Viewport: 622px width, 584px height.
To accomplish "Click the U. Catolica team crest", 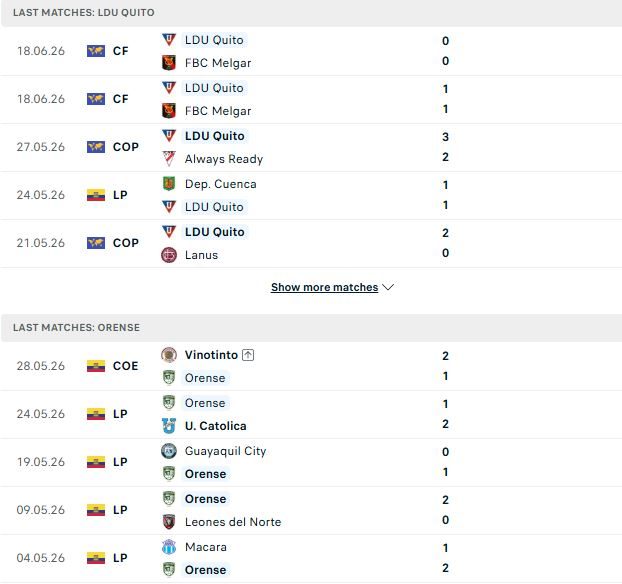I will tap(169, 426).
